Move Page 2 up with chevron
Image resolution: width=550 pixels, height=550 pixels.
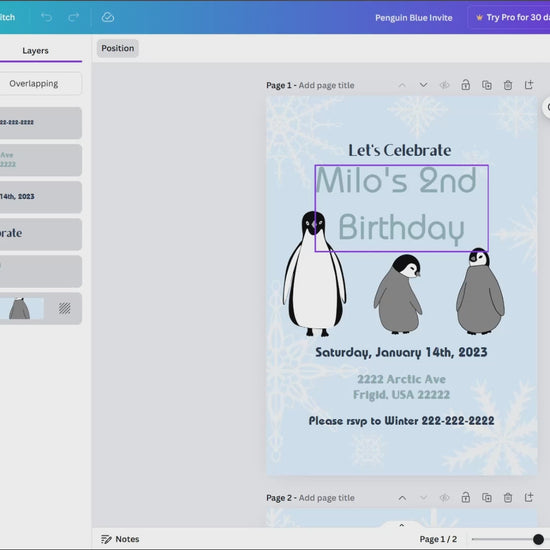click(402, 498)
